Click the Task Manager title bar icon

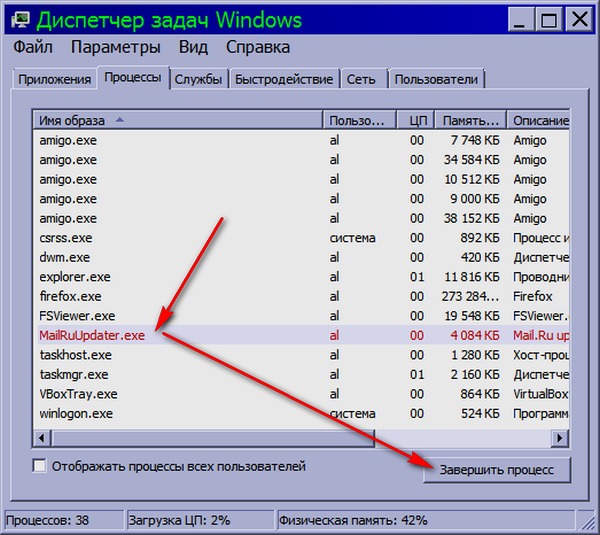tap(21, 20)
